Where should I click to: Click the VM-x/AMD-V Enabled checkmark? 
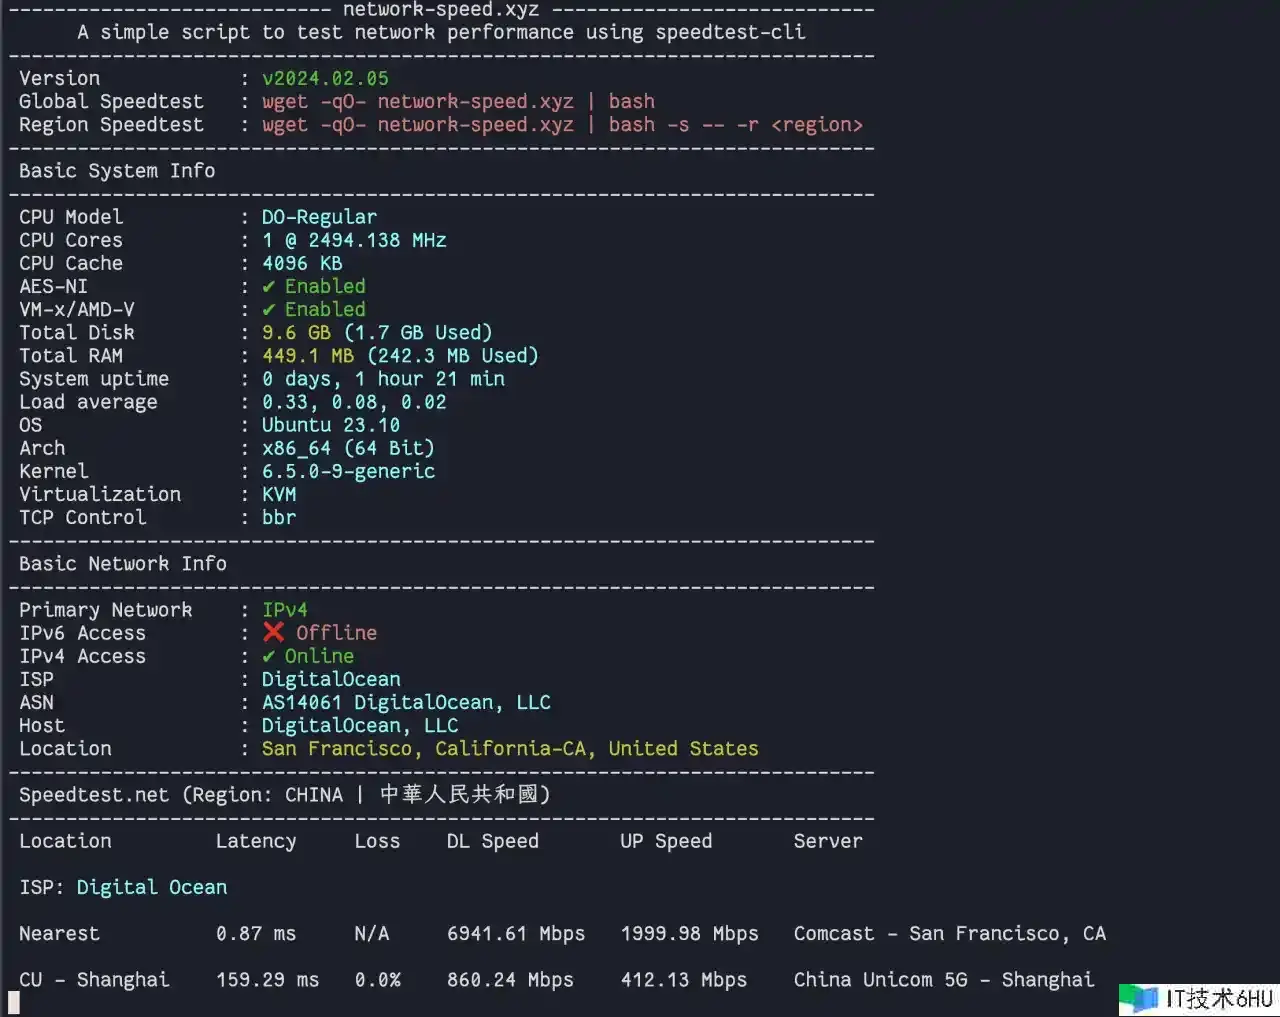click(268, 310)
